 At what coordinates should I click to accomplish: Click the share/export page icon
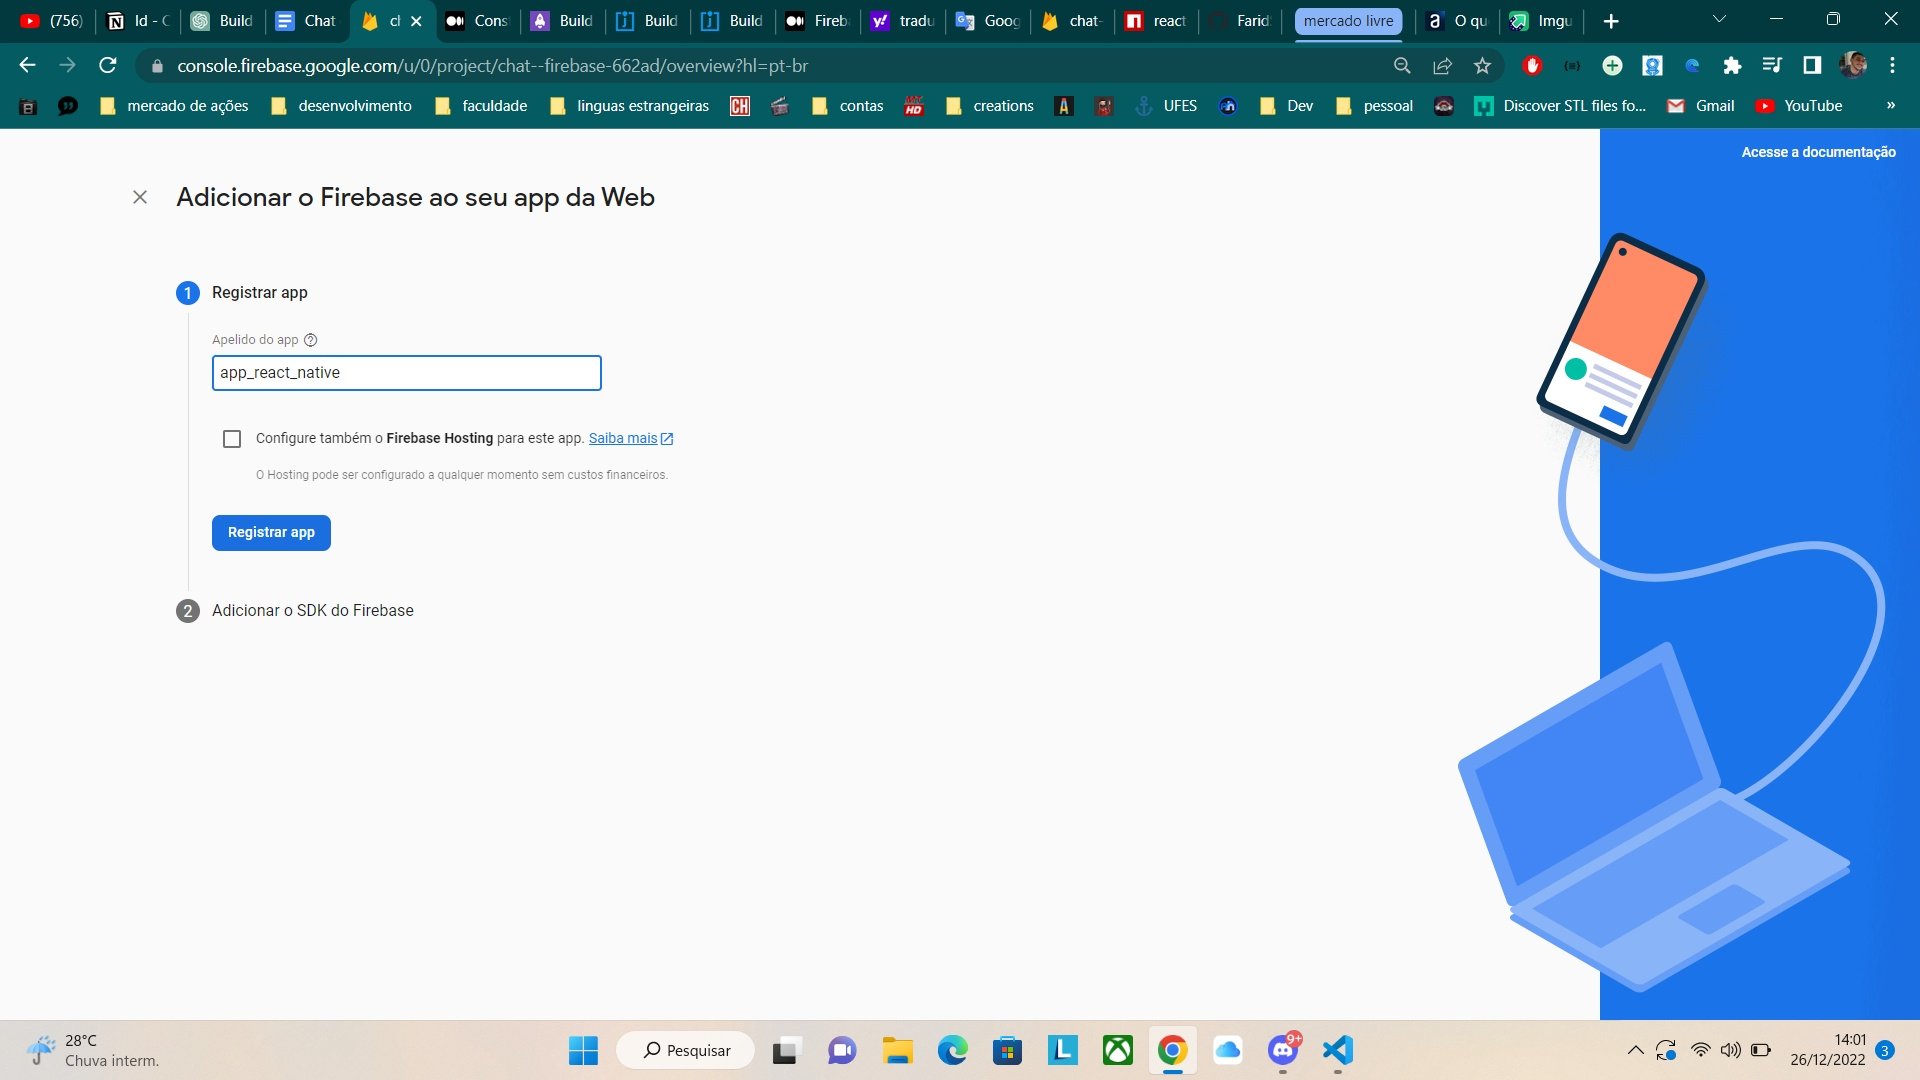pyautogui.click(x=1444, y=66)
